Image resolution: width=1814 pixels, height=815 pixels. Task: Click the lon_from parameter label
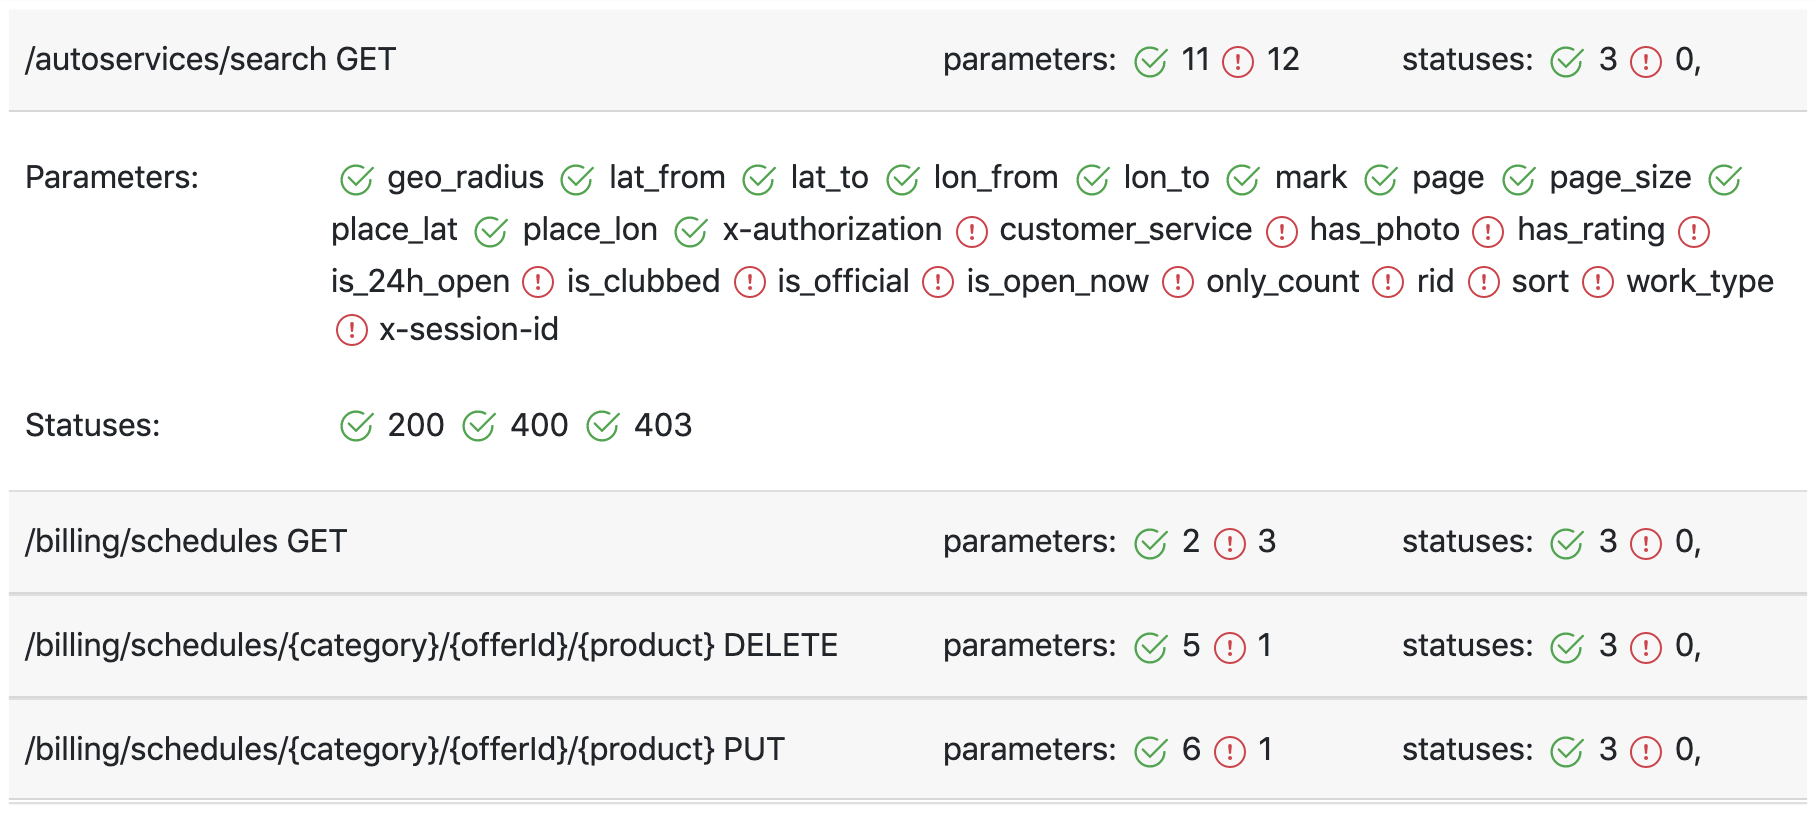click(x=995, y=178)
